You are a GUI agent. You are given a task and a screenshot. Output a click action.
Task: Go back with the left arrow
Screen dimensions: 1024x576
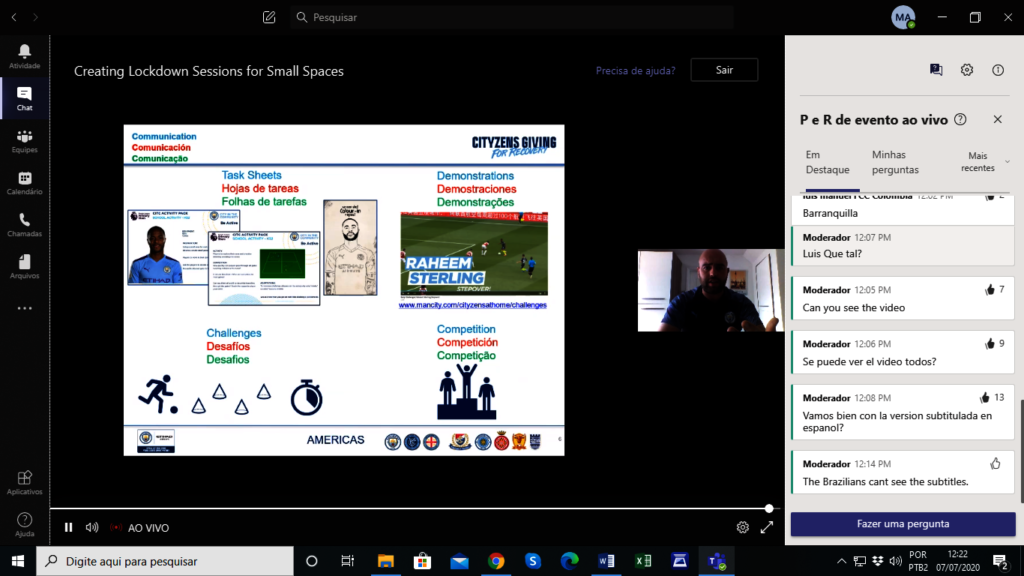click(x=14, y=18)
